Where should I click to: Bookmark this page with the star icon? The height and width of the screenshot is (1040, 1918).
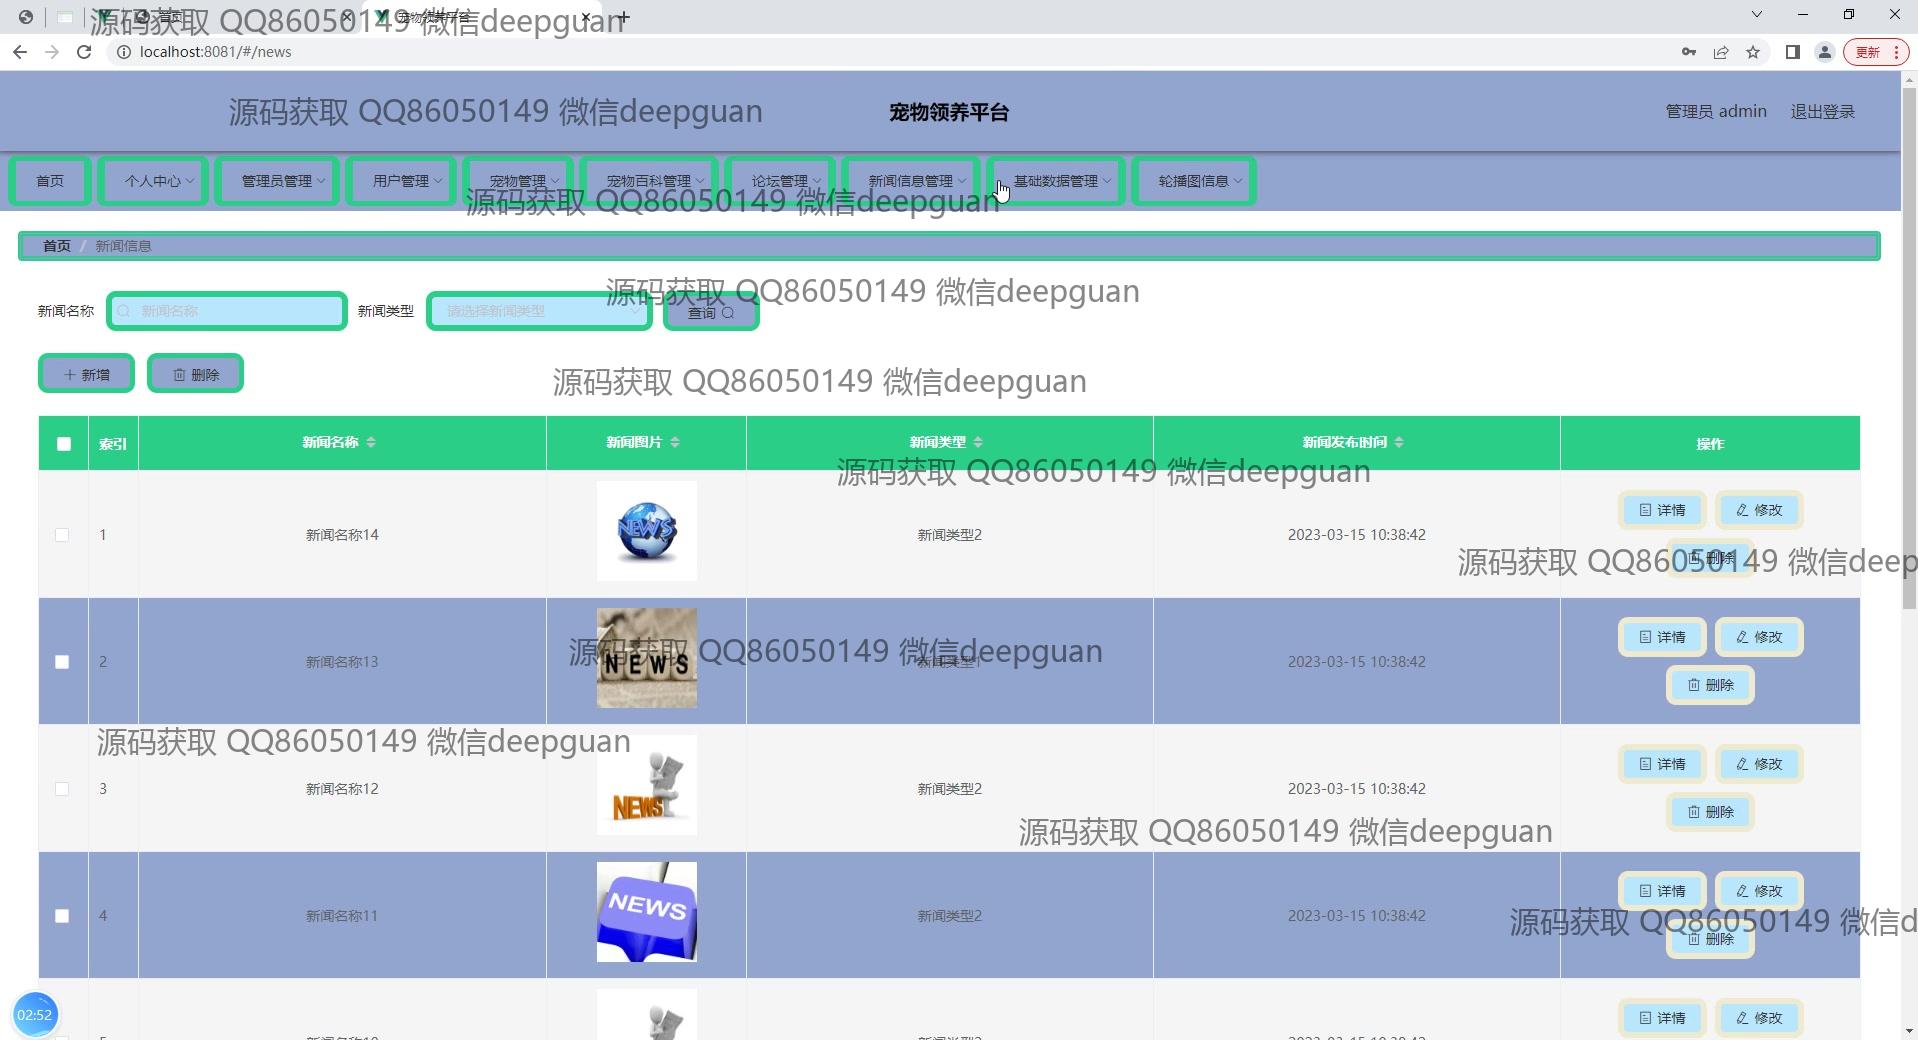click(x=1753, y=52)
